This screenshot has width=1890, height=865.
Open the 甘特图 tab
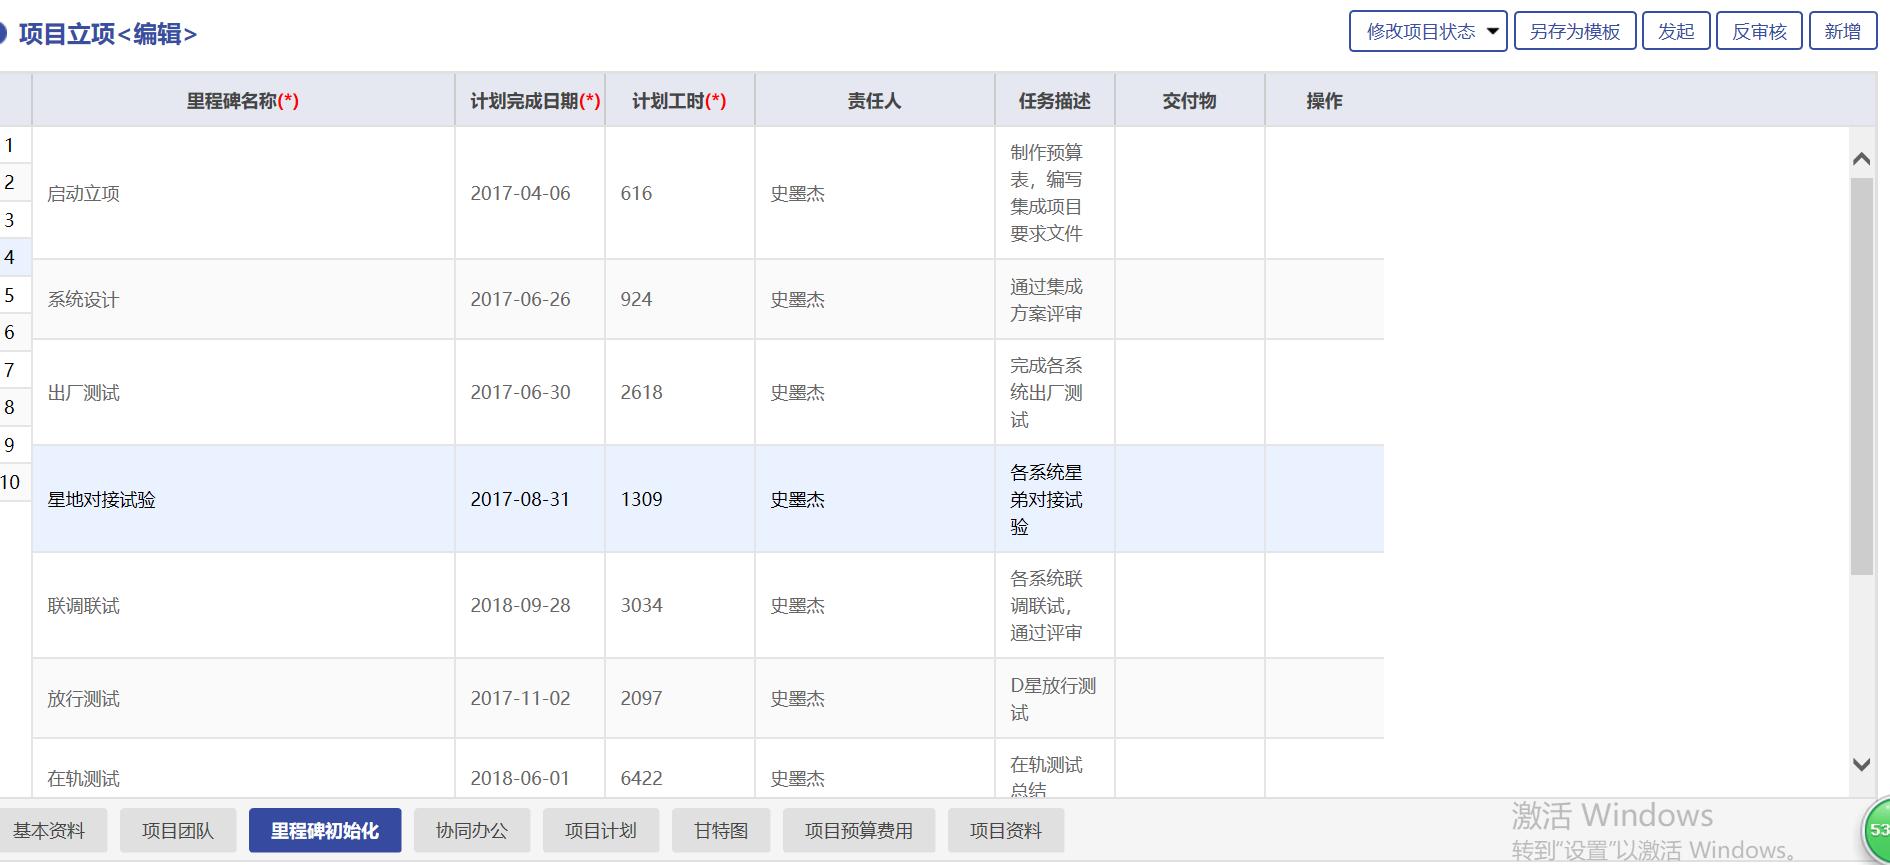point(721,831)
